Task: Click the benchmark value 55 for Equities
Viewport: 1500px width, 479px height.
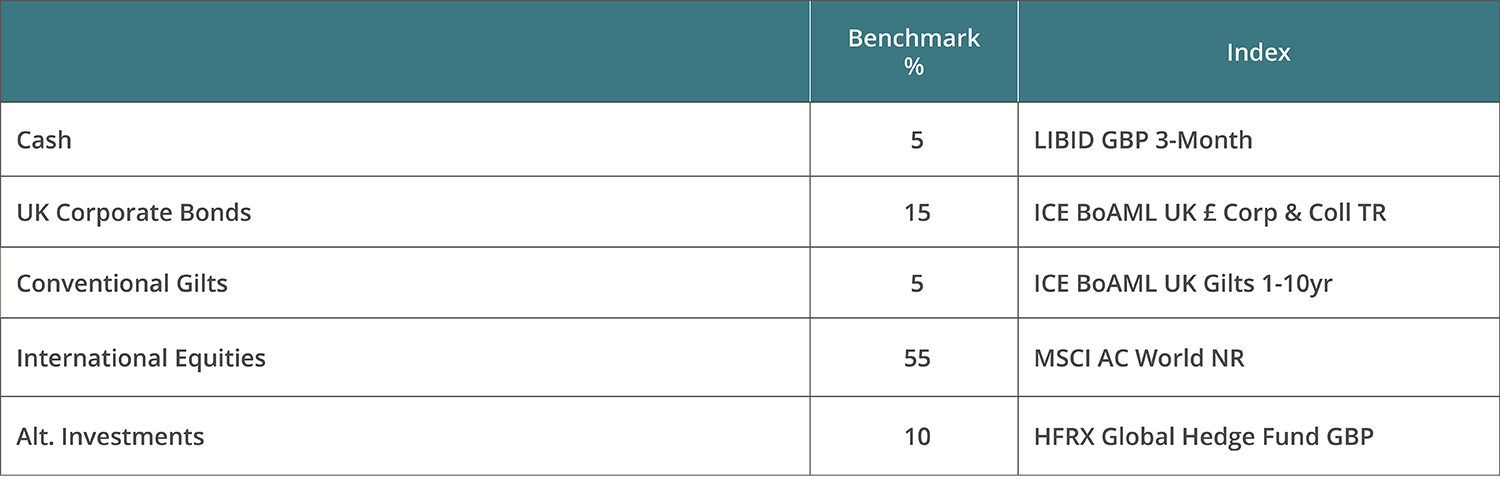Action: pyautogui.click(x=916, y=358)
